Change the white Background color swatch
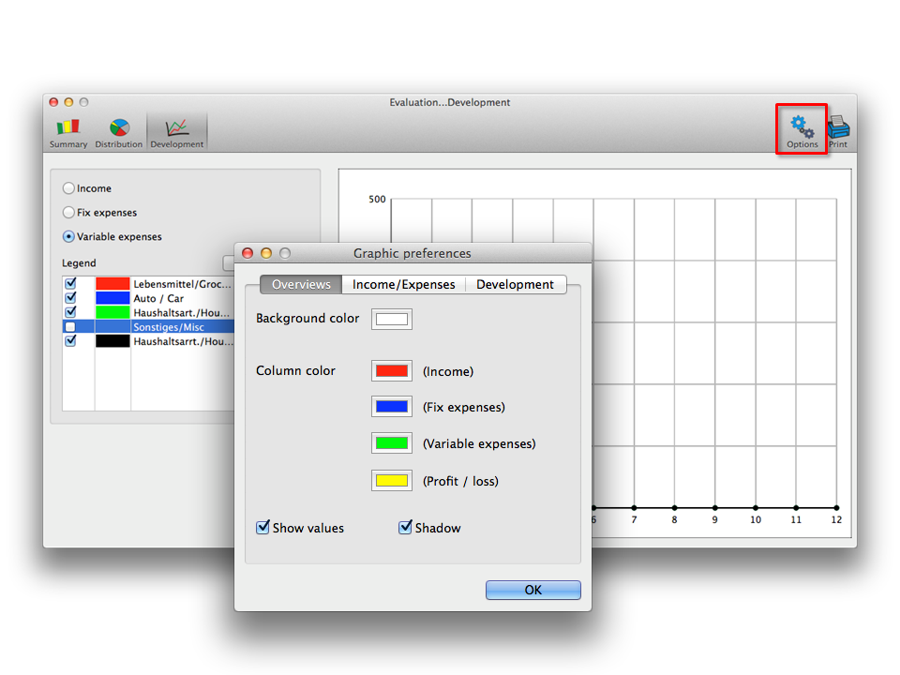Viewport: 900px width, 675px height. 391,319
